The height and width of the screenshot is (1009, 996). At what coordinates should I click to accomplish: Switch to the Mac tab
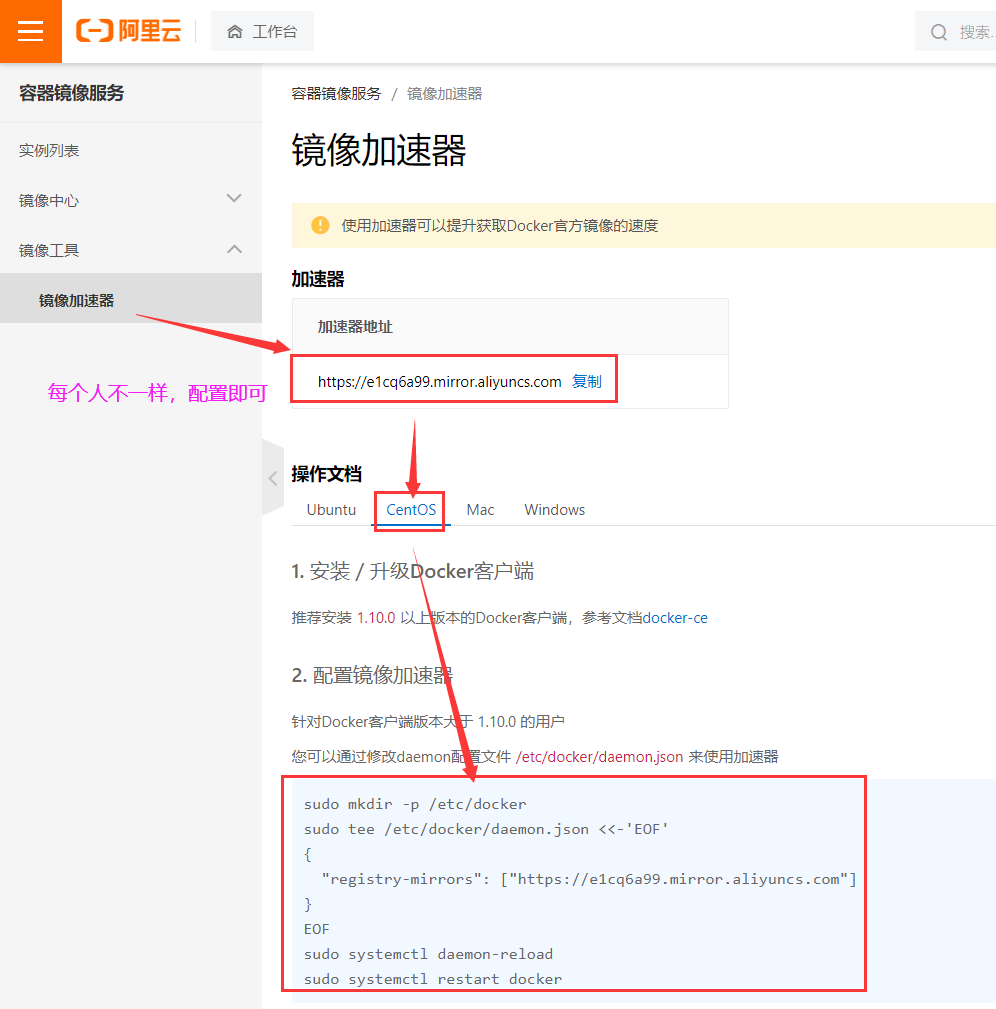481,510
